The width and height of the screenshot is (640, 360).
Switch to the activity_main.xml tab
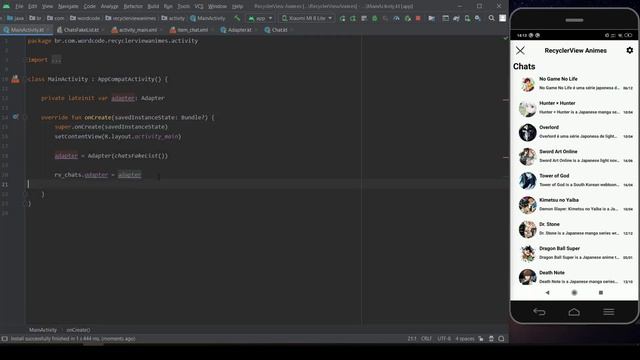pos(137,30)
